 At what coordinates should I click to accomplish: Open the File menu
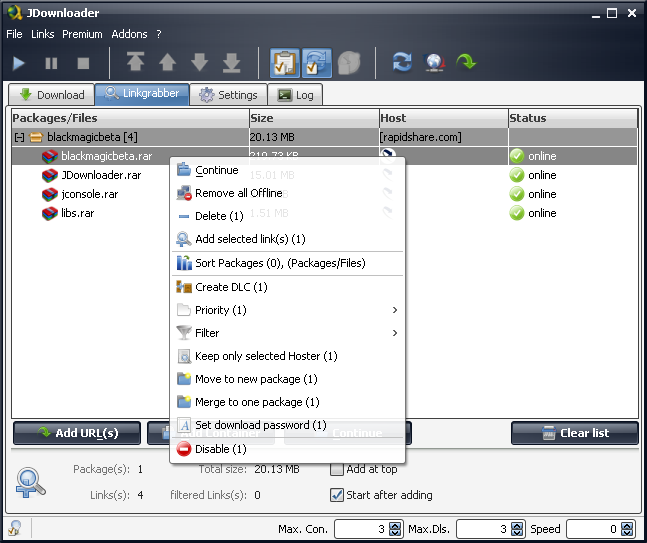click(x=14, y=34)
